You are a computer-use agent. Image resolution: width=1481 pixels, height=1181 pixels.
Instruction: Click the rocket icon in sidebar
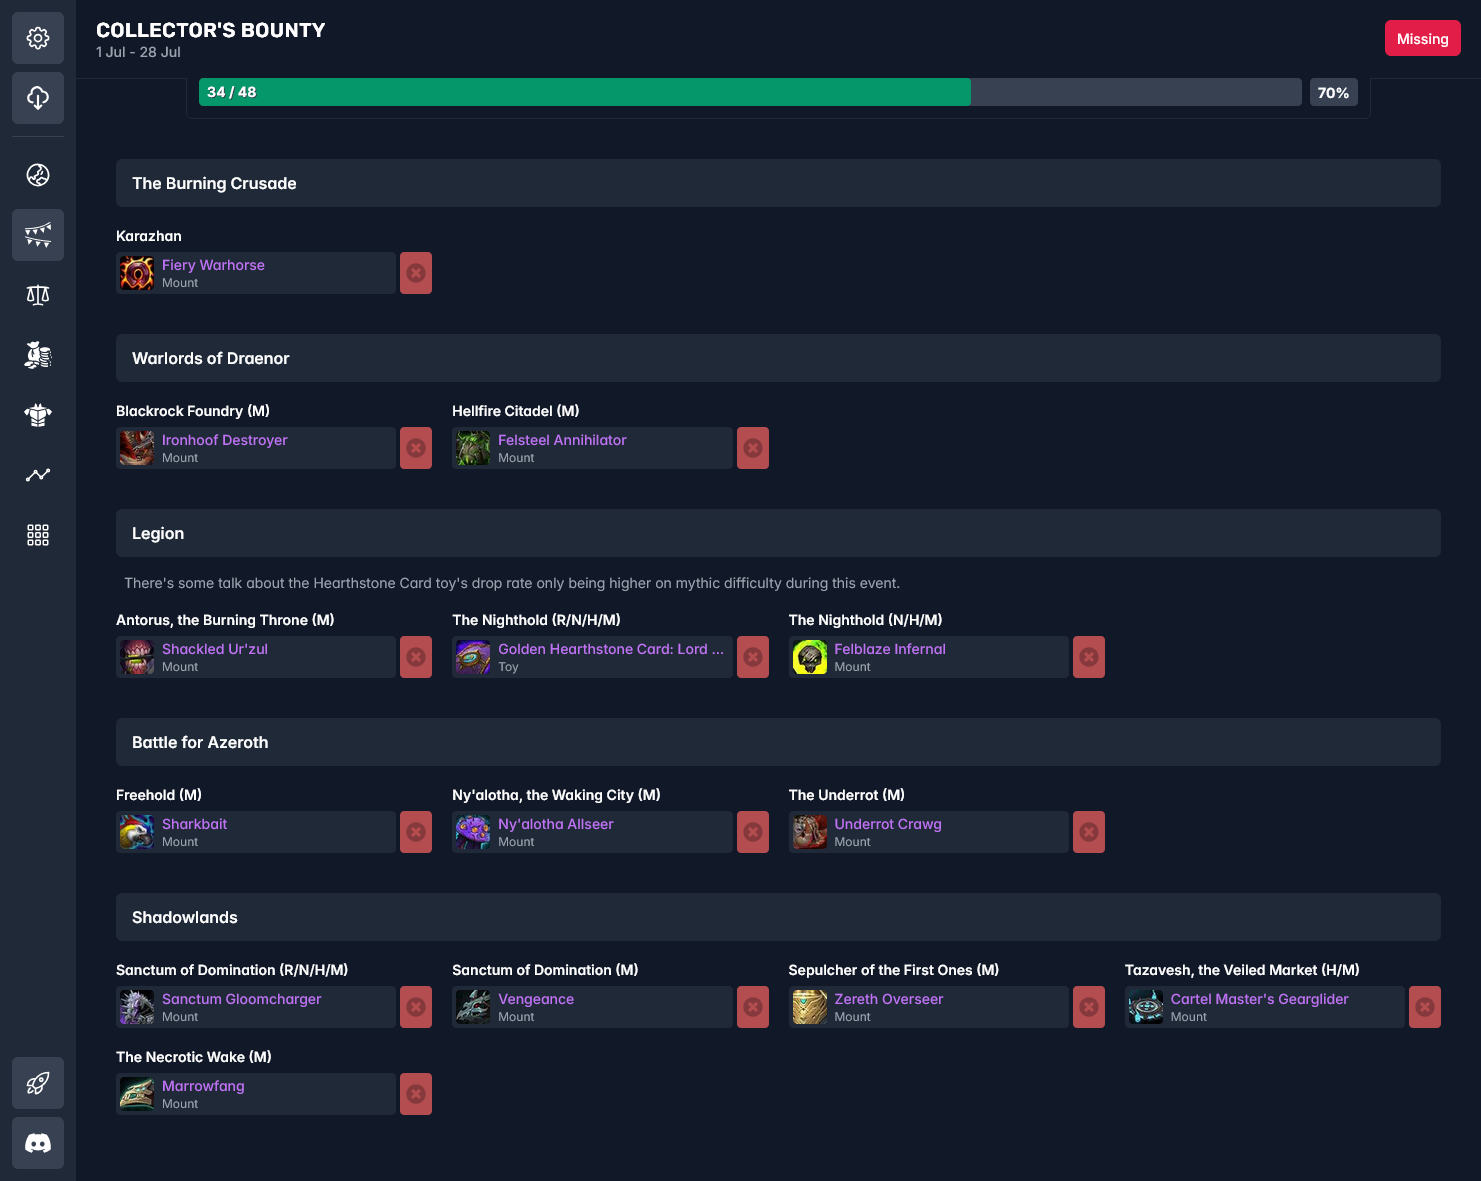click(38, 1083)
